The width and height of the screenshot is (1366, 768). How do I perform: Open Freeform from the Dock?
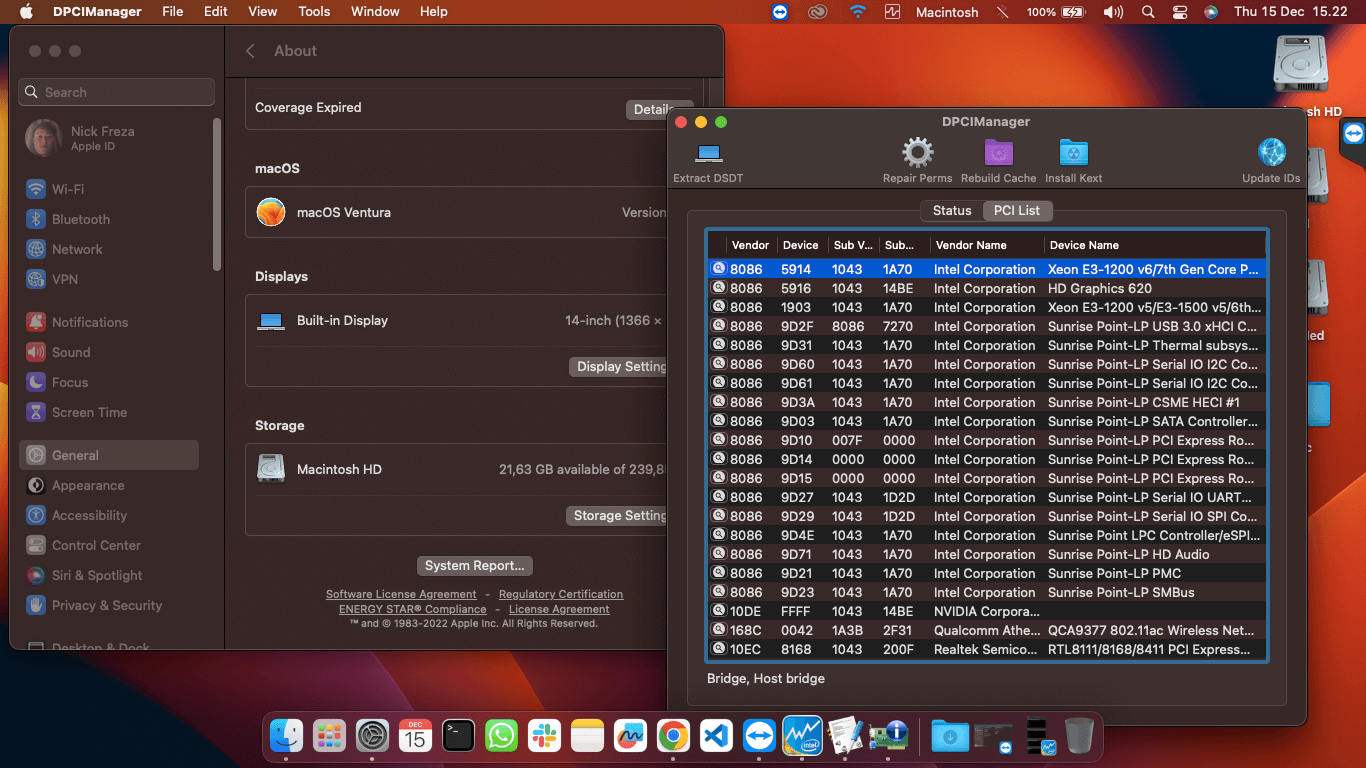click(631, 736)
